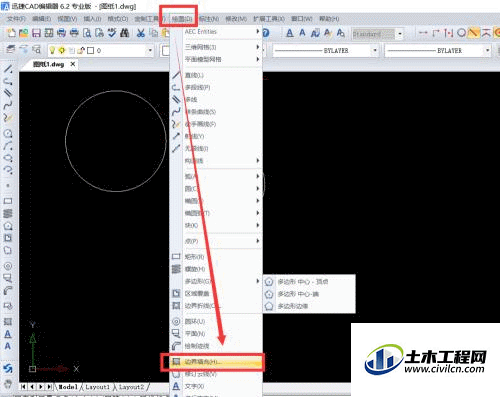The image size is (500, 397).
Task: Click the New file icon in toolbar
Action: pyautogui.click(x=11, y=33)
